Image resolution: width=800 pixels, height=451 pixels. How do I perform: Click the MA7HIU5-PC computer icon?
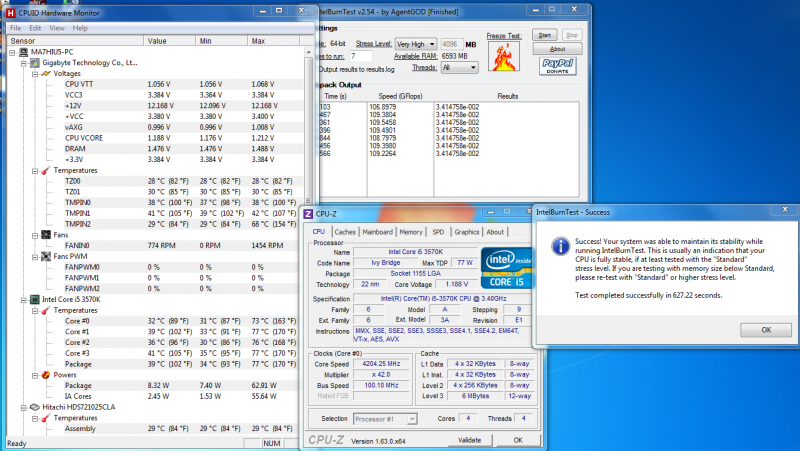coord(23,52)
